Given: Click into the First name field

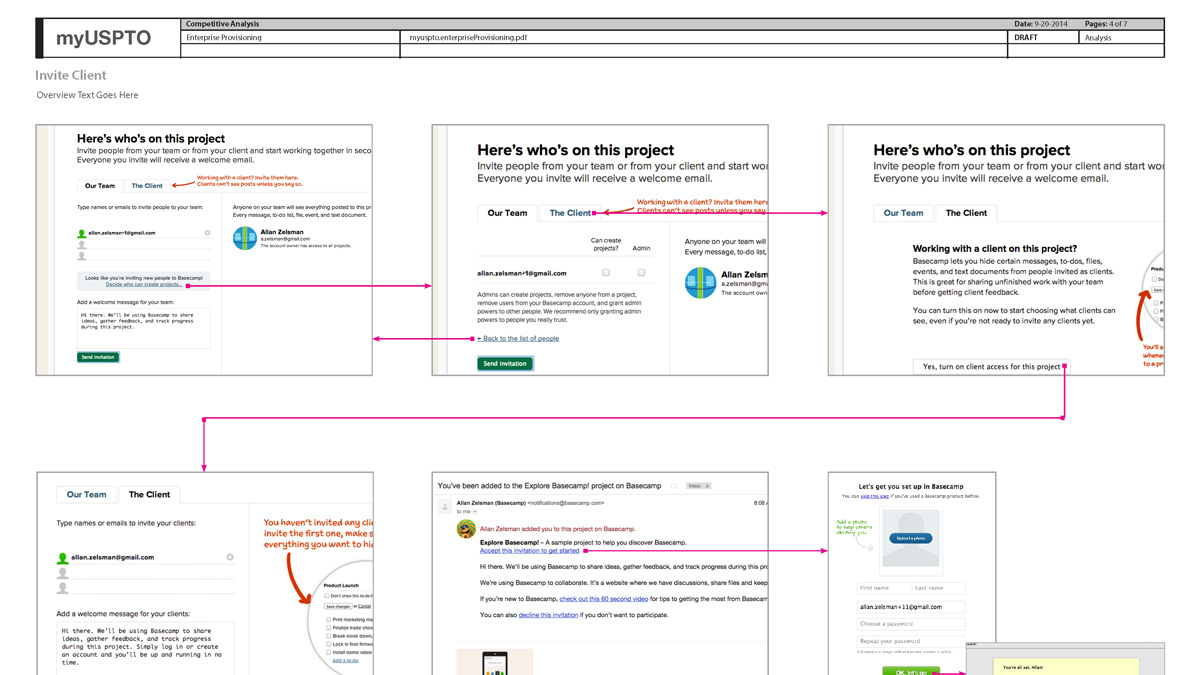Looking at the screenshot, I should [x=883, y=588].
